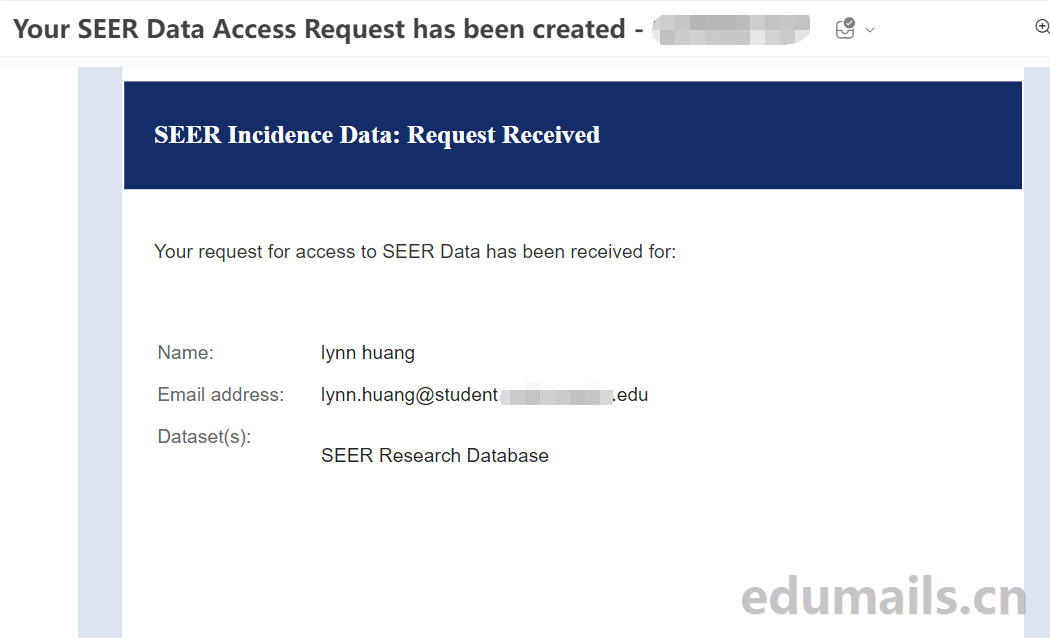
Task: Click the "SEER Incidence Data: Request Received" heading
Action: [x=377, y=135]
